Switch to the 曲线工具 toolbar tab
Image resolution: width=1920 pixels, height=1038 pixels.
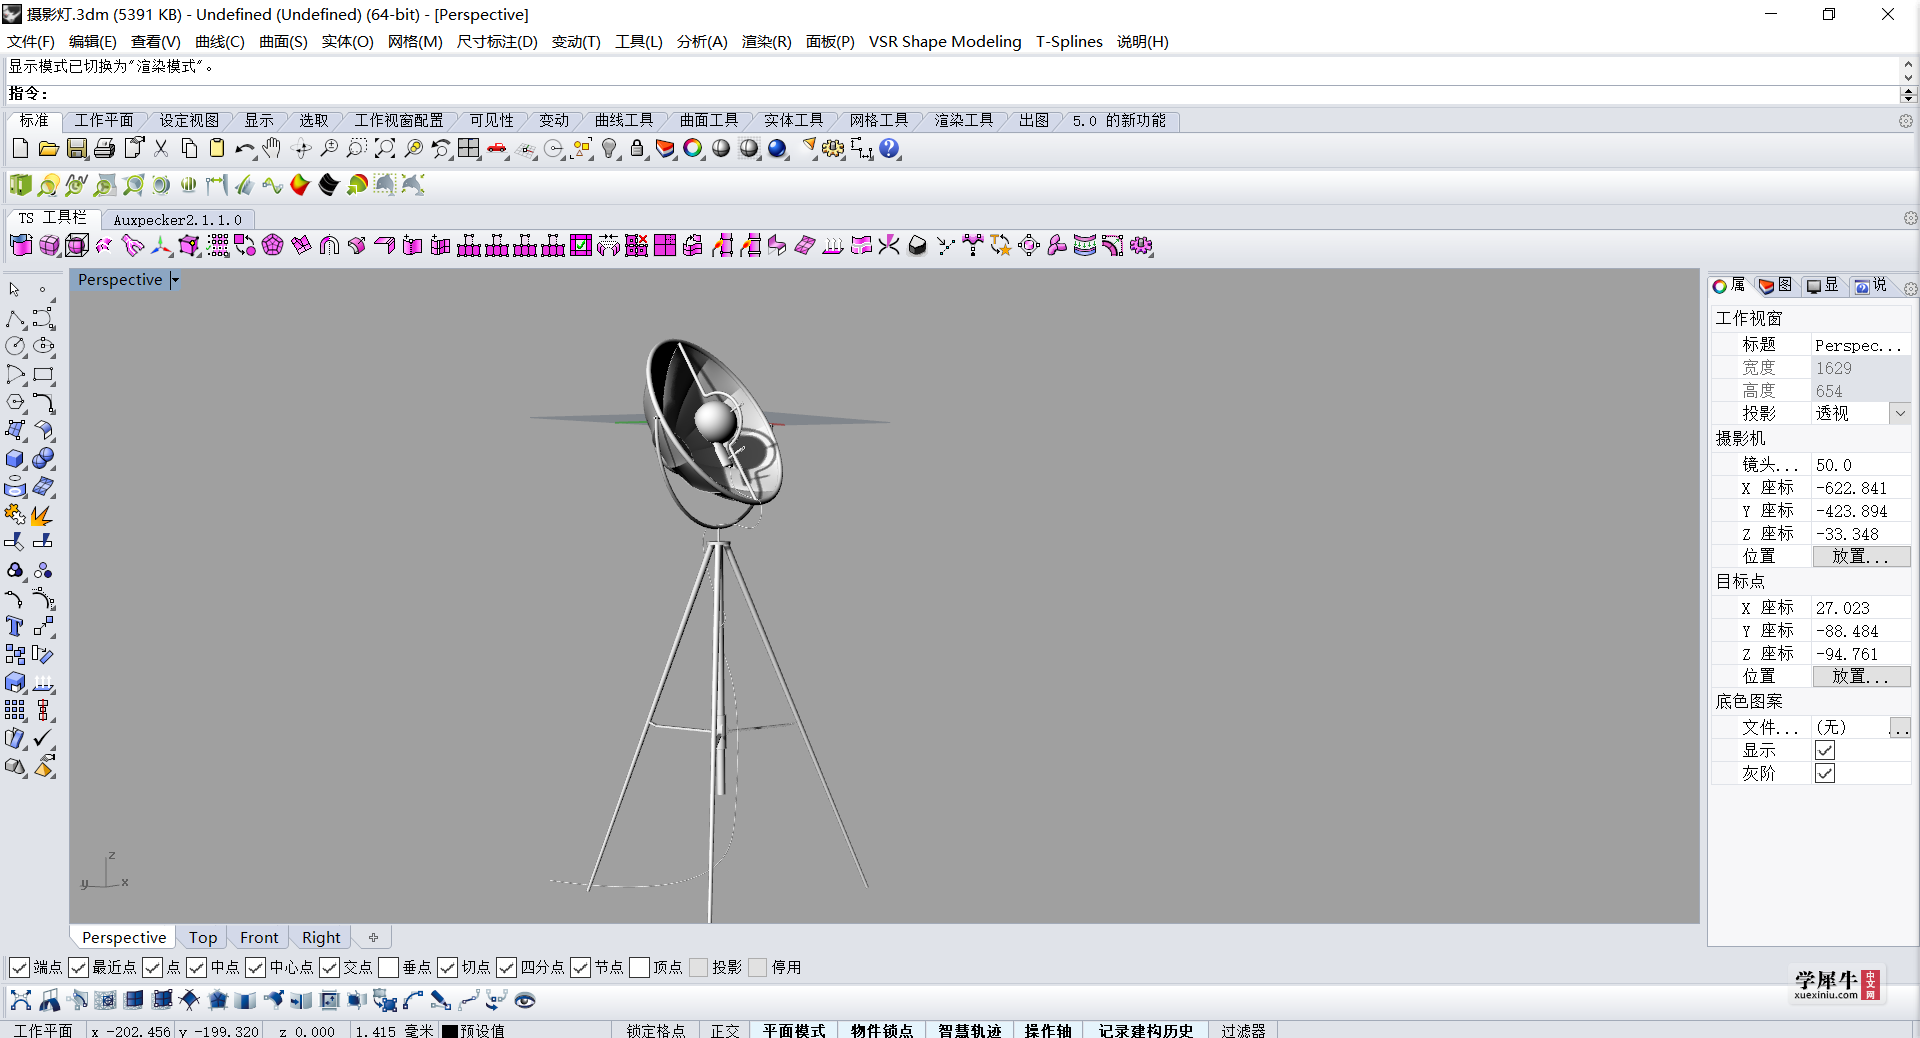(624, 120)
